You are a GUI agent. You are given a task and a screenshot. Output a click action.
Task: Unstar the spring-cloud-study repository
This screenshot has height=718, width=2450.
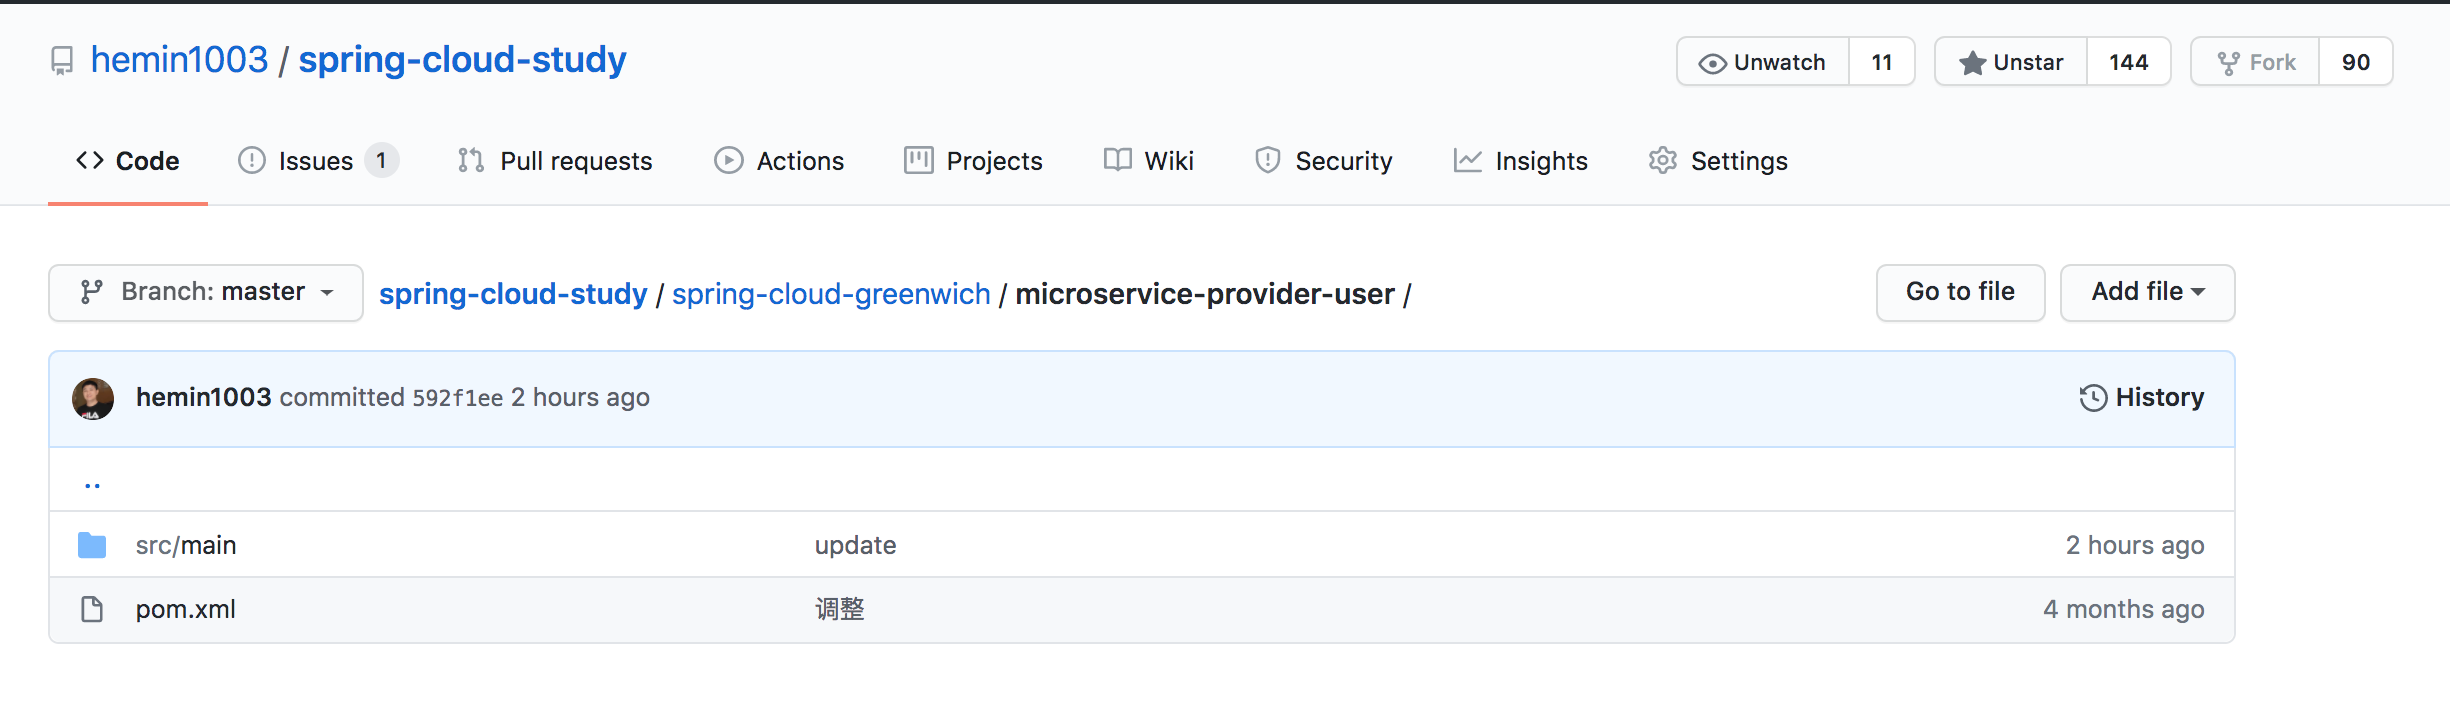pyautogui.click(x=2012, y=62)
